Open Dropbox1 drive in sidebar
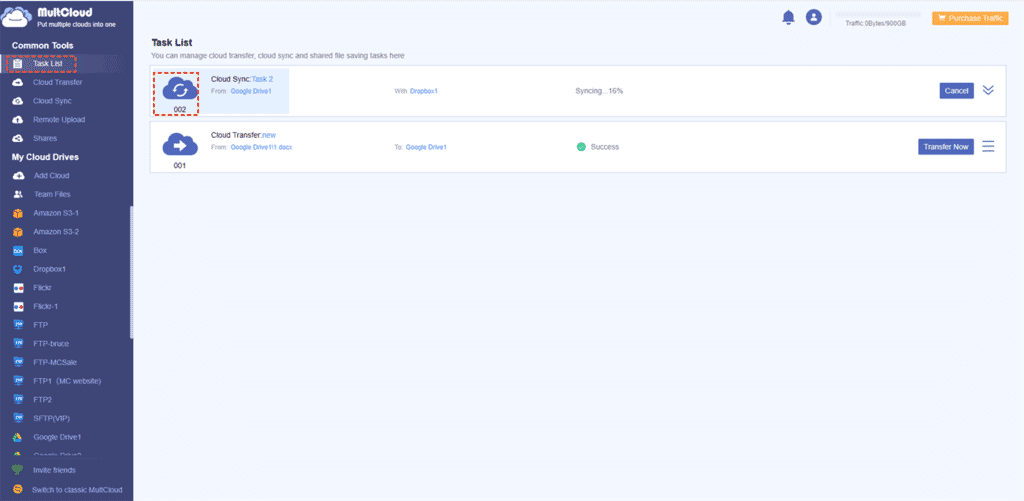Screen dimensions: 1024x501 [x=50, y=269]
